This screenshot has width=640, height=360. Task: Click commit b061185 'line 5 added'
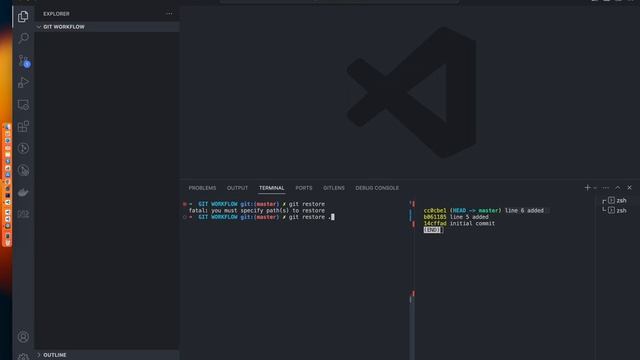[456, 217]
